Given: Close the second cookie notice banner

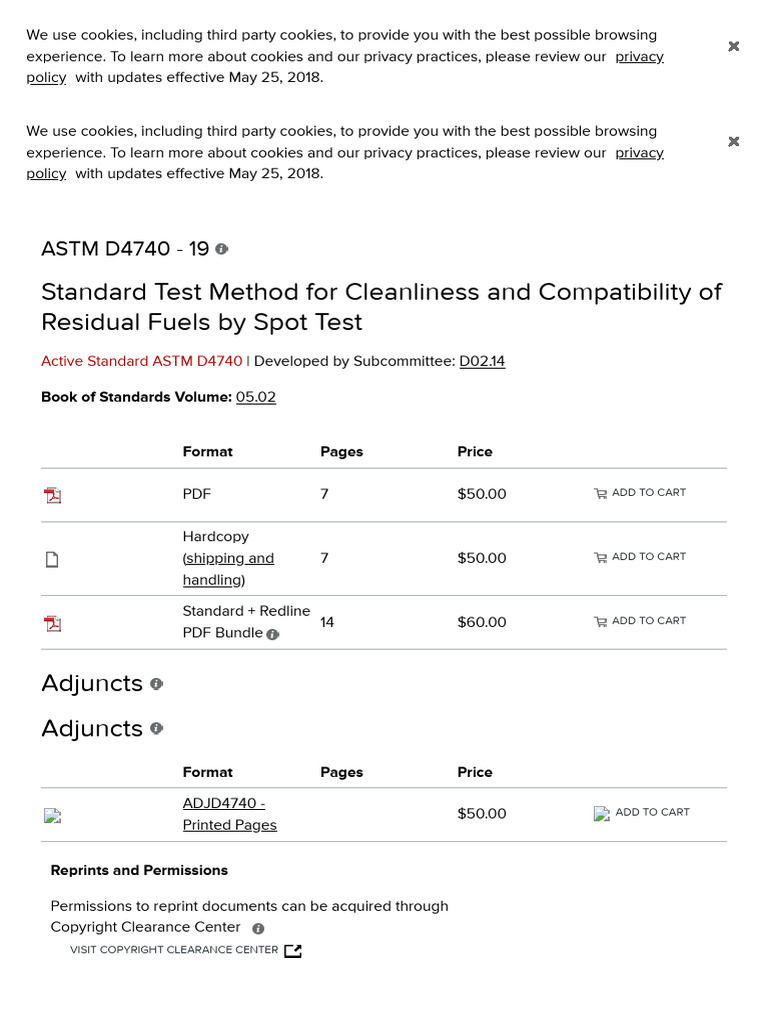Looking at the screenshot, I should tap(734, 142).
